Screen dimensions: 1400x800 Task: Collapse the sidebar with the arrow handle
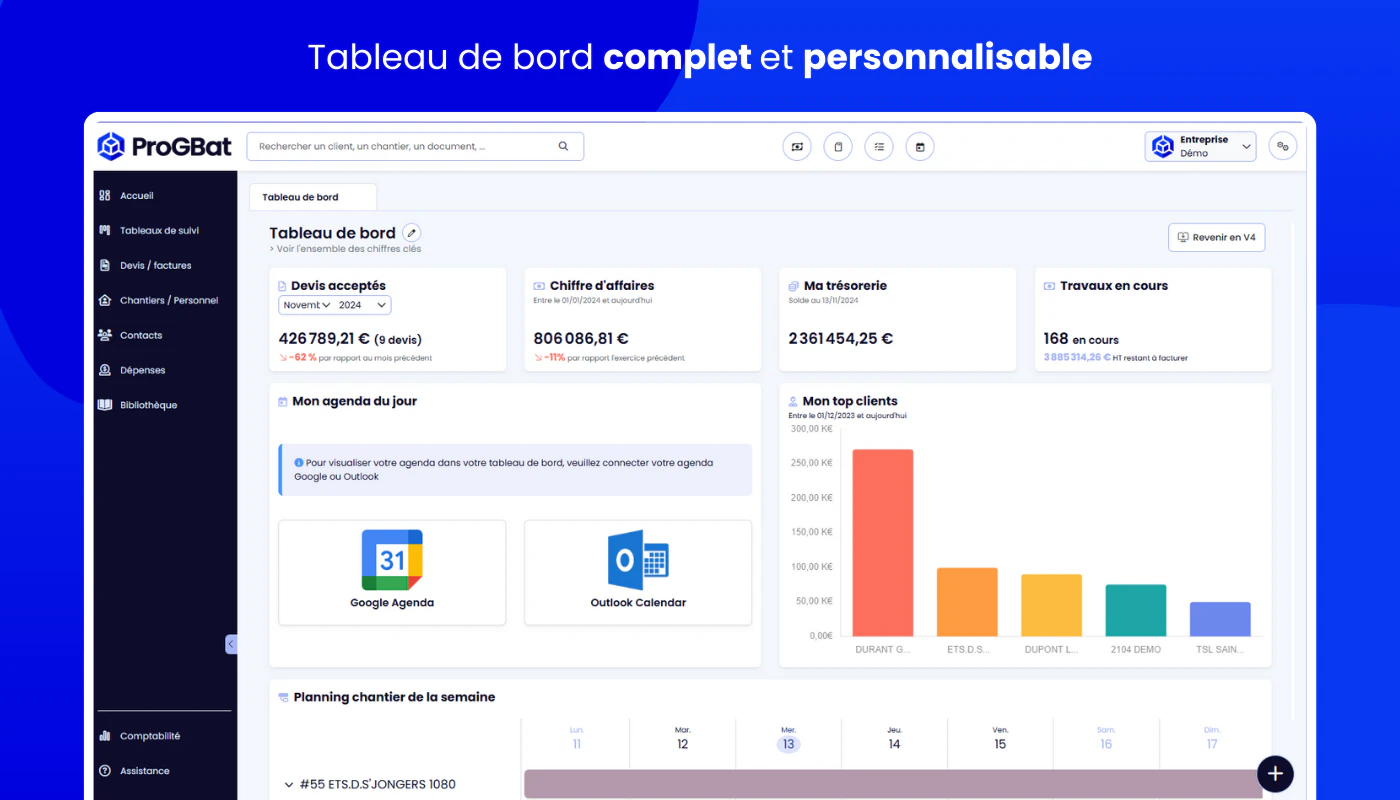click(x=231, y=645)
